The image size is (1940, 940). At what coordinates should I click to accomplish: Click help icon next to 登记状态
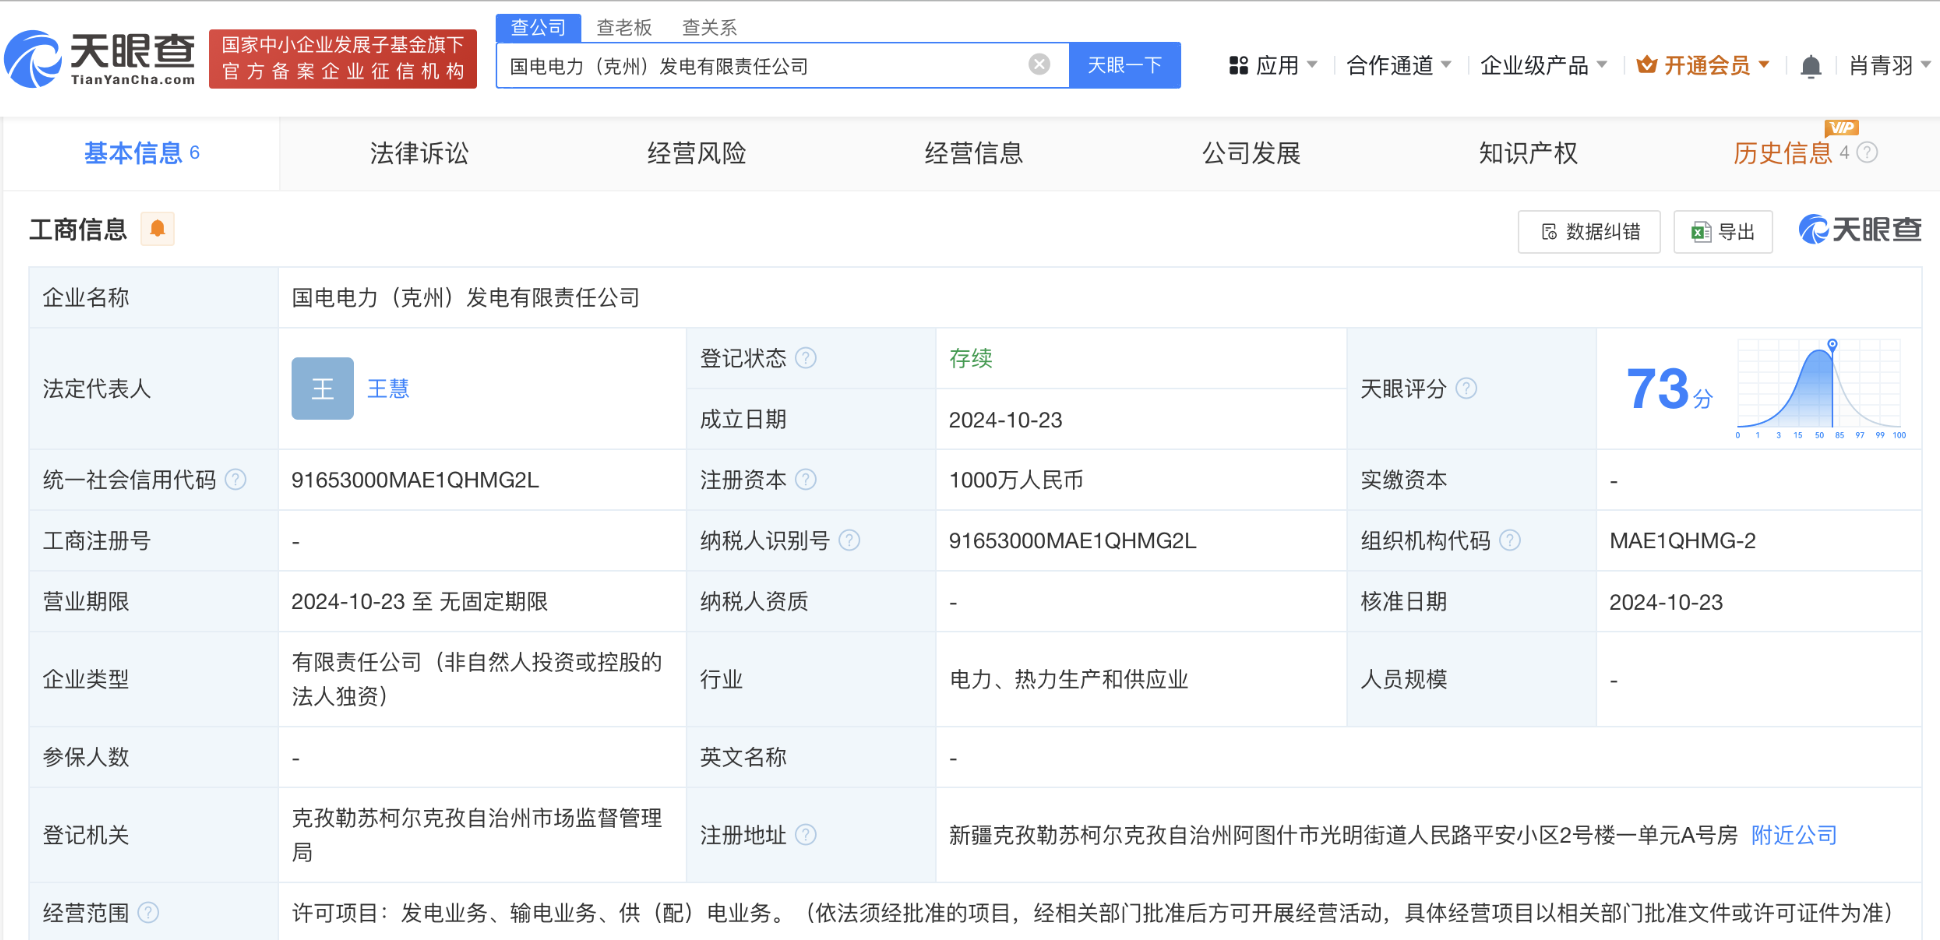coord(806,358)
